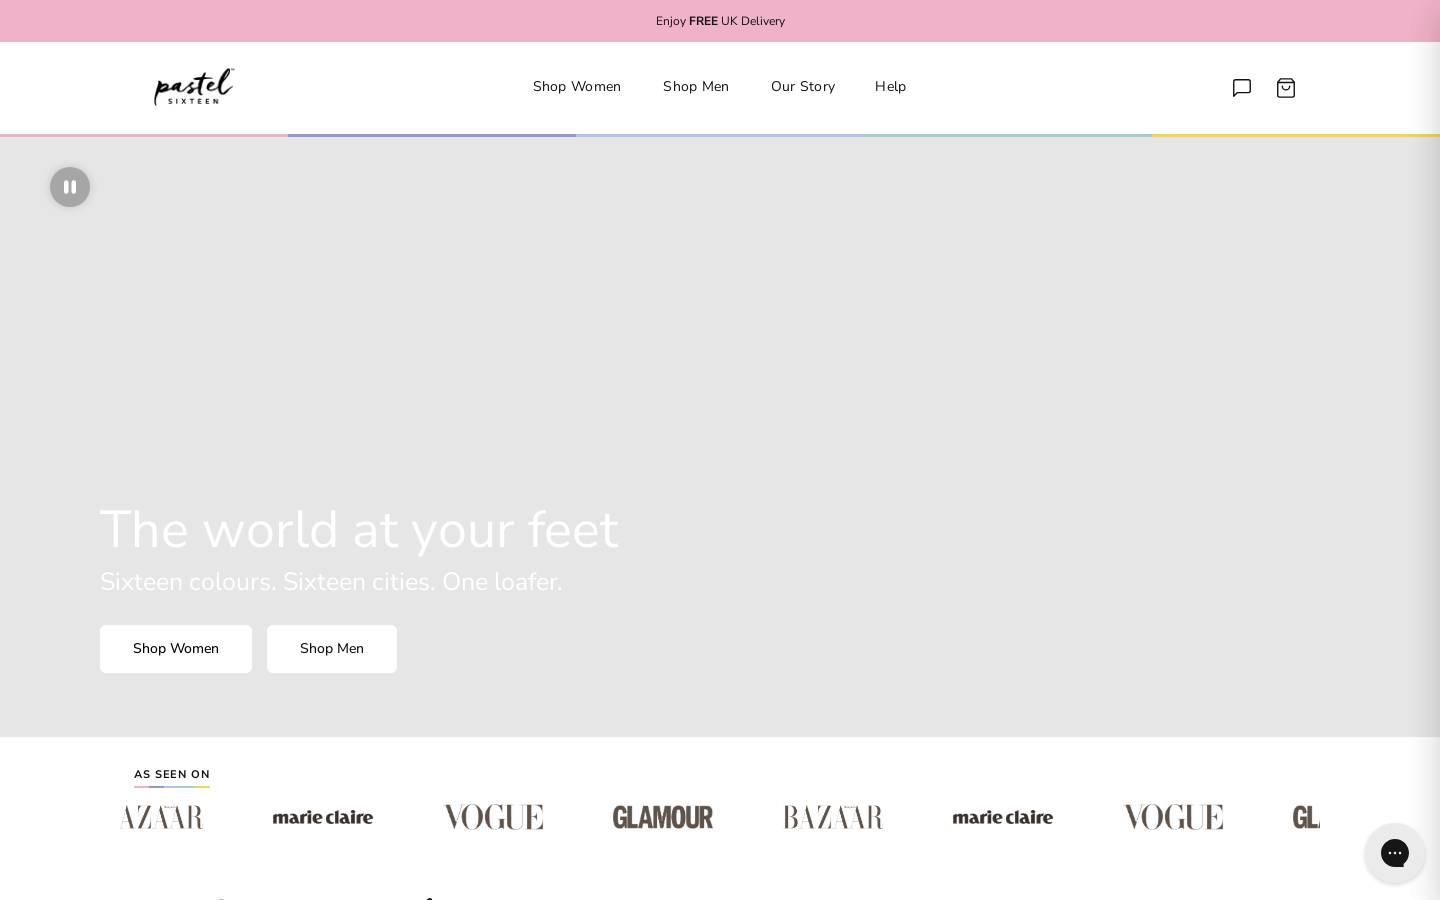Select the second Marie Claire logo
The image size is (1440, 900).
coord(1003,817)
